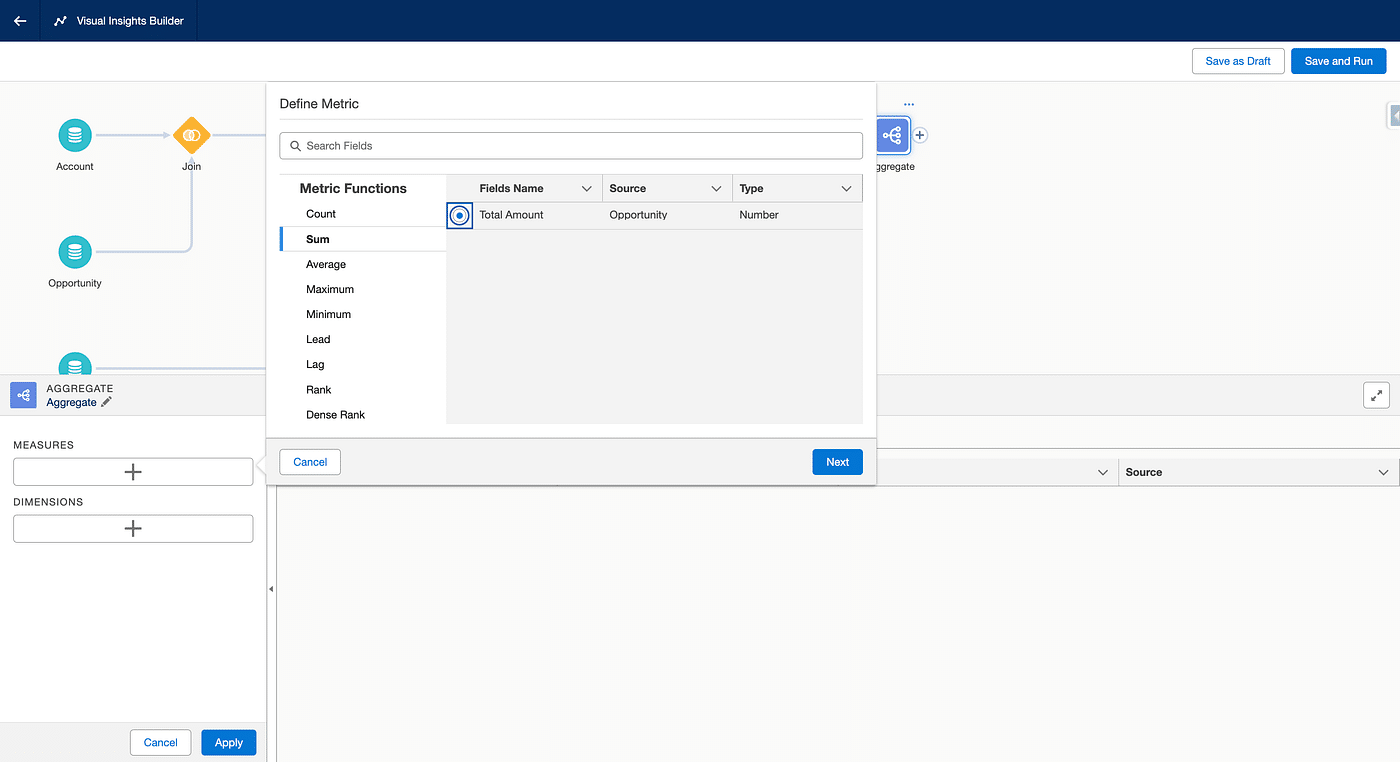Edit Aggregate name with pencil icon
This screenshot has width=1400, height=762.
click(107, 402)
